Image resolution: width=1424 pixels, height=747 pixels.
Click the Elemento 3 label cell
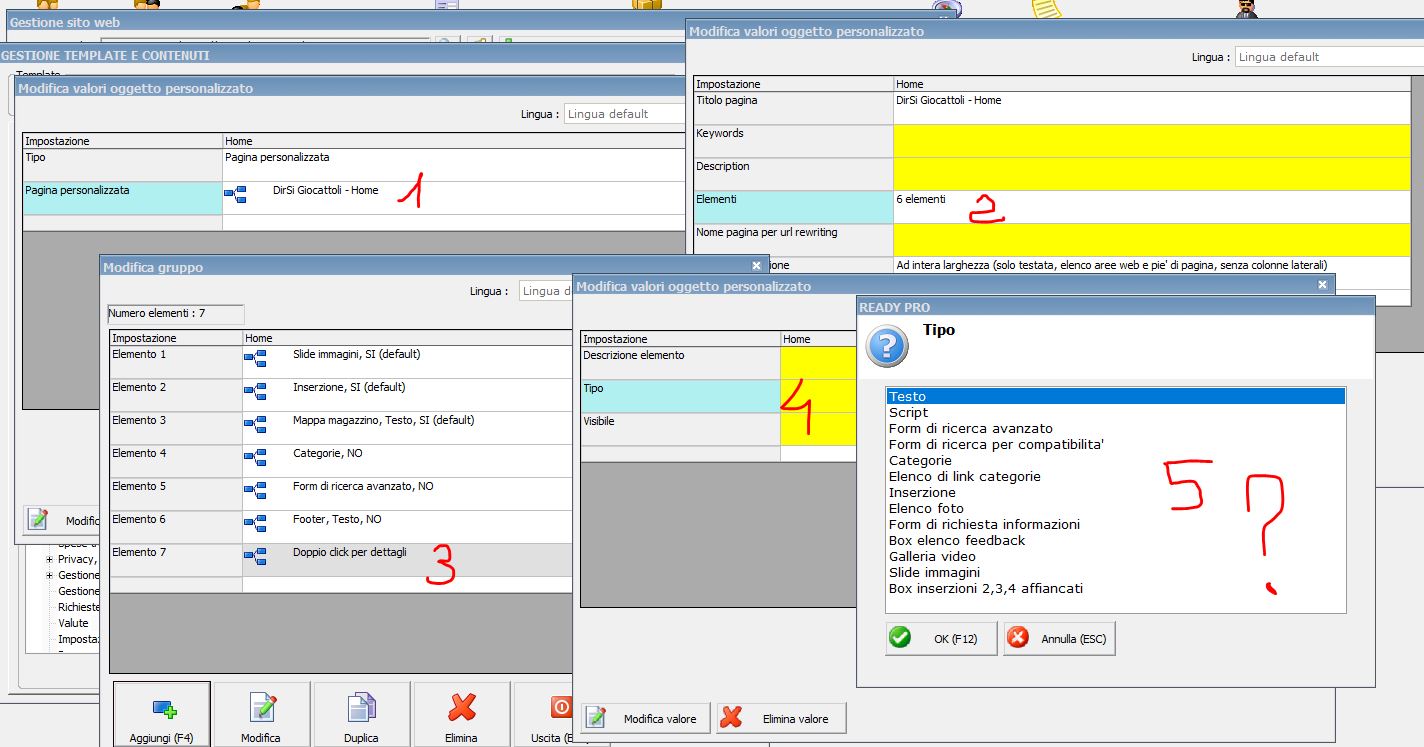click(176, 428)
